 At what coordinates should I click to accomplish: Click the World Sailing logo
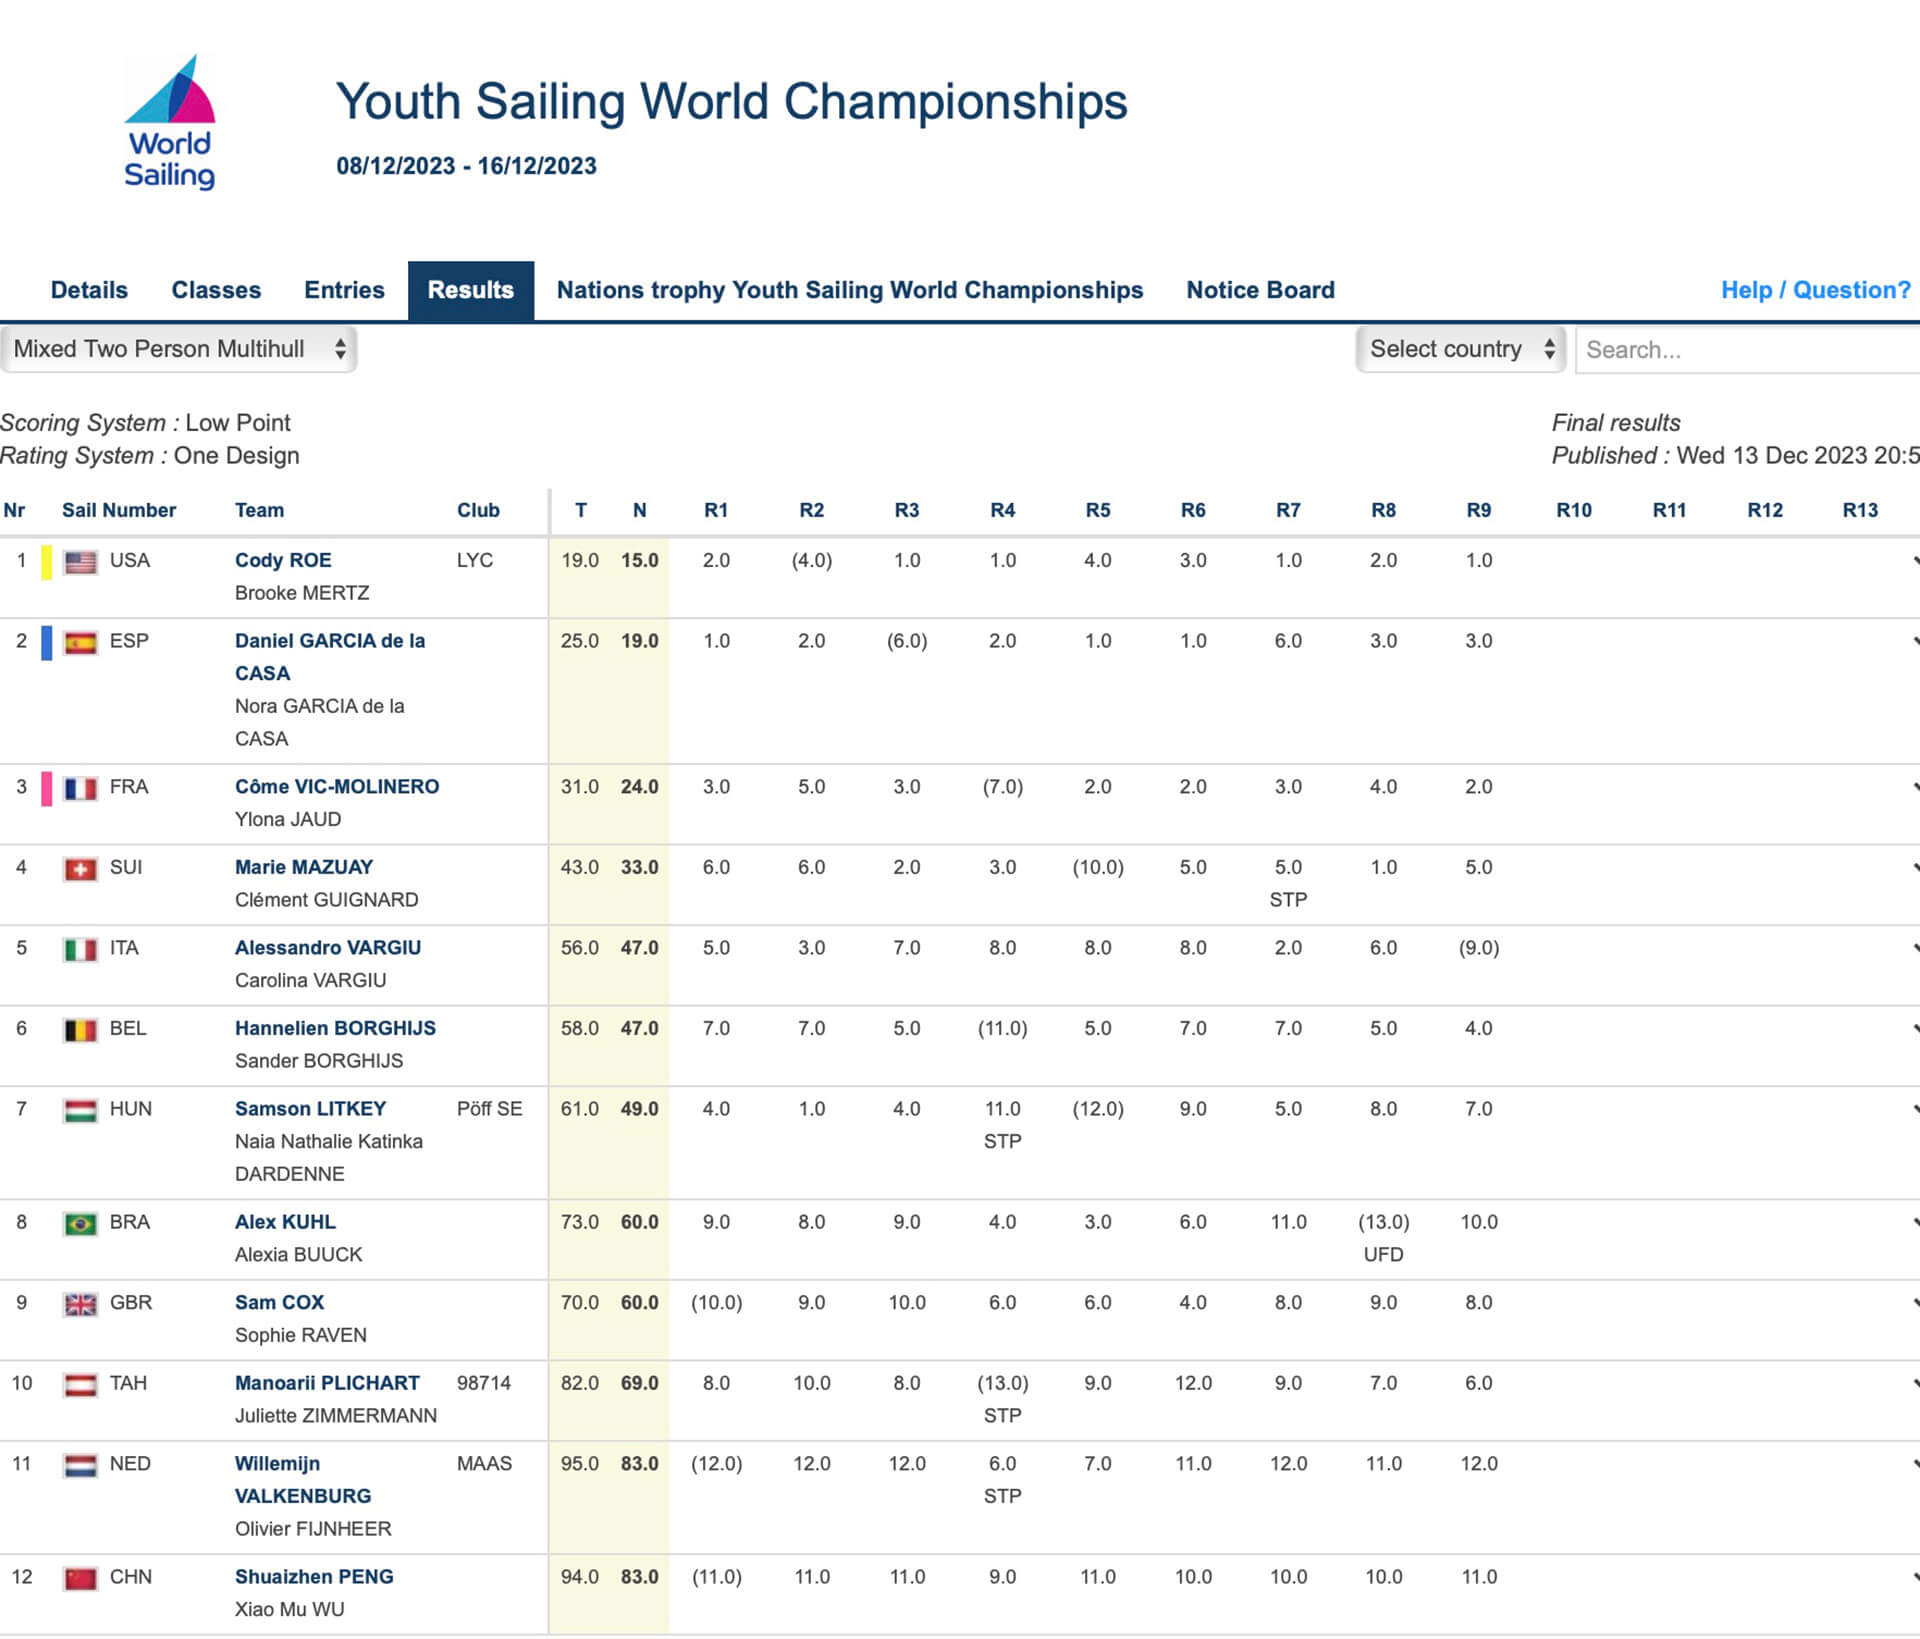point(169,123)
